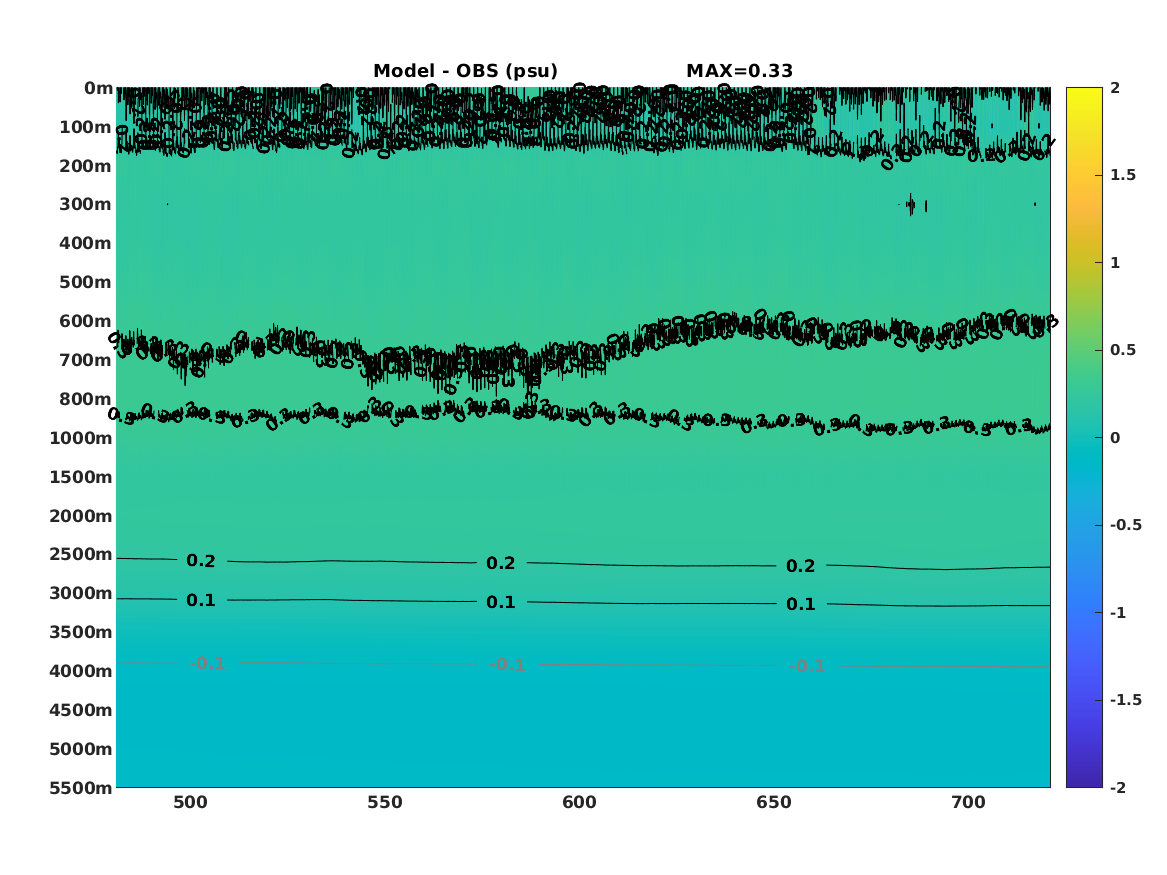Click the plot title 'Model - OBS (psu)'
The image size is (1167, 875).
point(465,71)
